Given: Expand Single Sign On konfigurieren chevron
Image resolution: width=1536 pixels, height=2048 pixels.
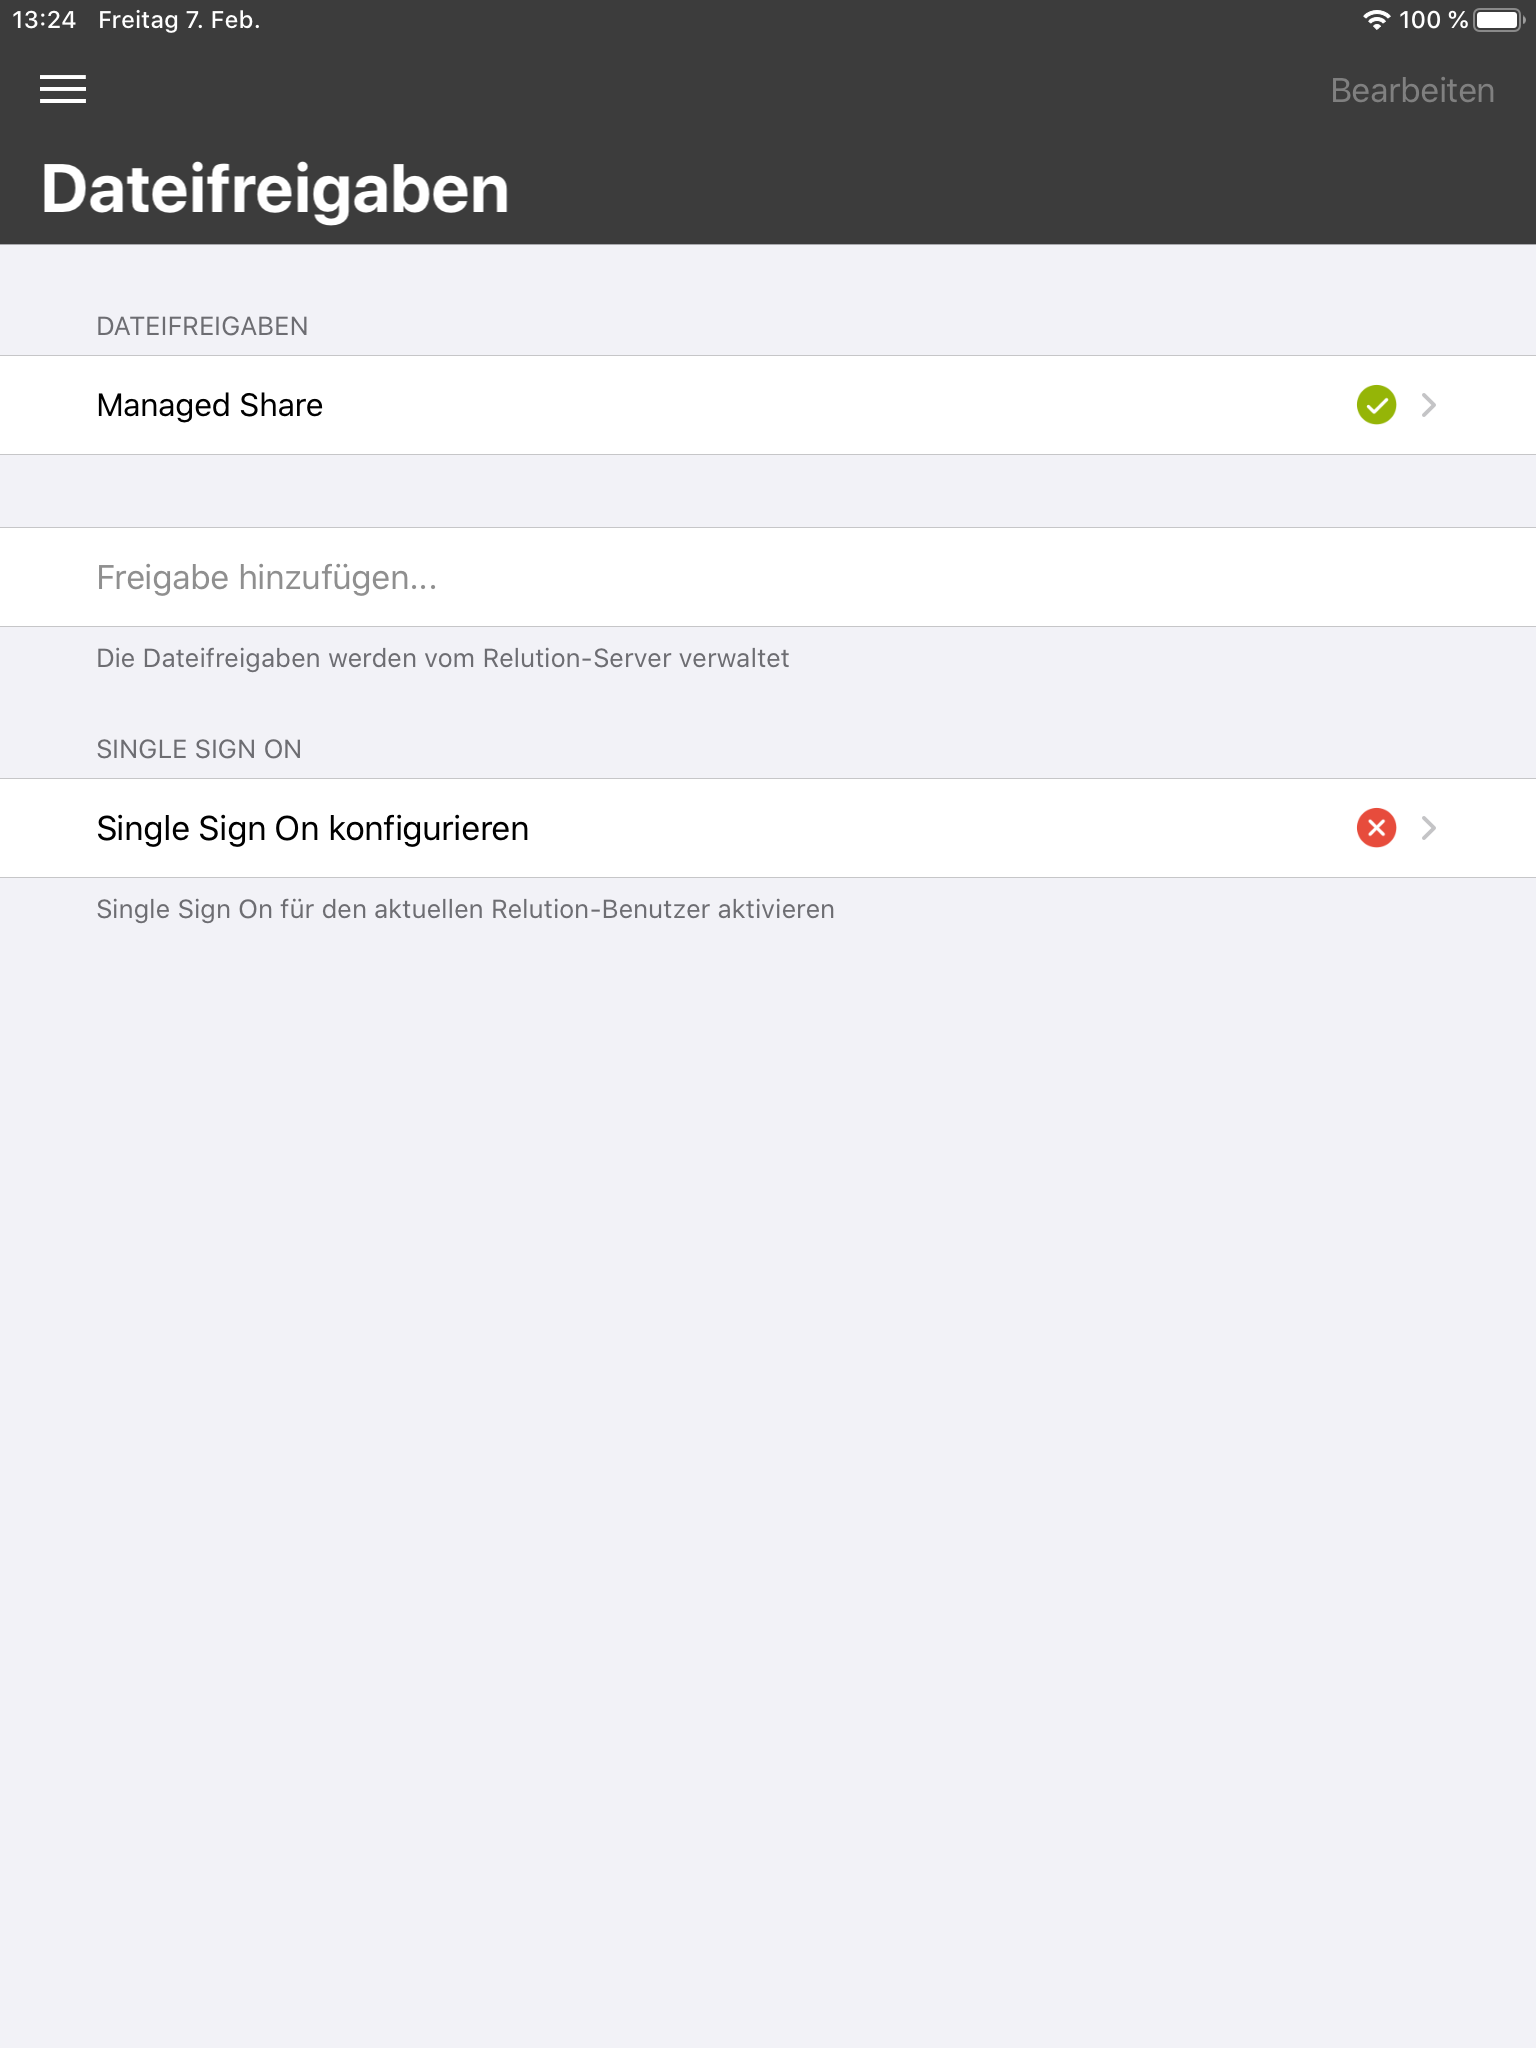Looking at the screenshot, I should [1429, 828].
